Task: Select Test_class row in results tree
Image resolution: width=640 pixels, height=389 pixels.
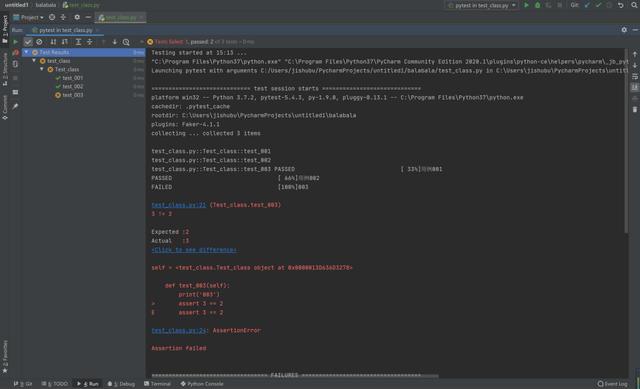Action: [x=83, y=69]
